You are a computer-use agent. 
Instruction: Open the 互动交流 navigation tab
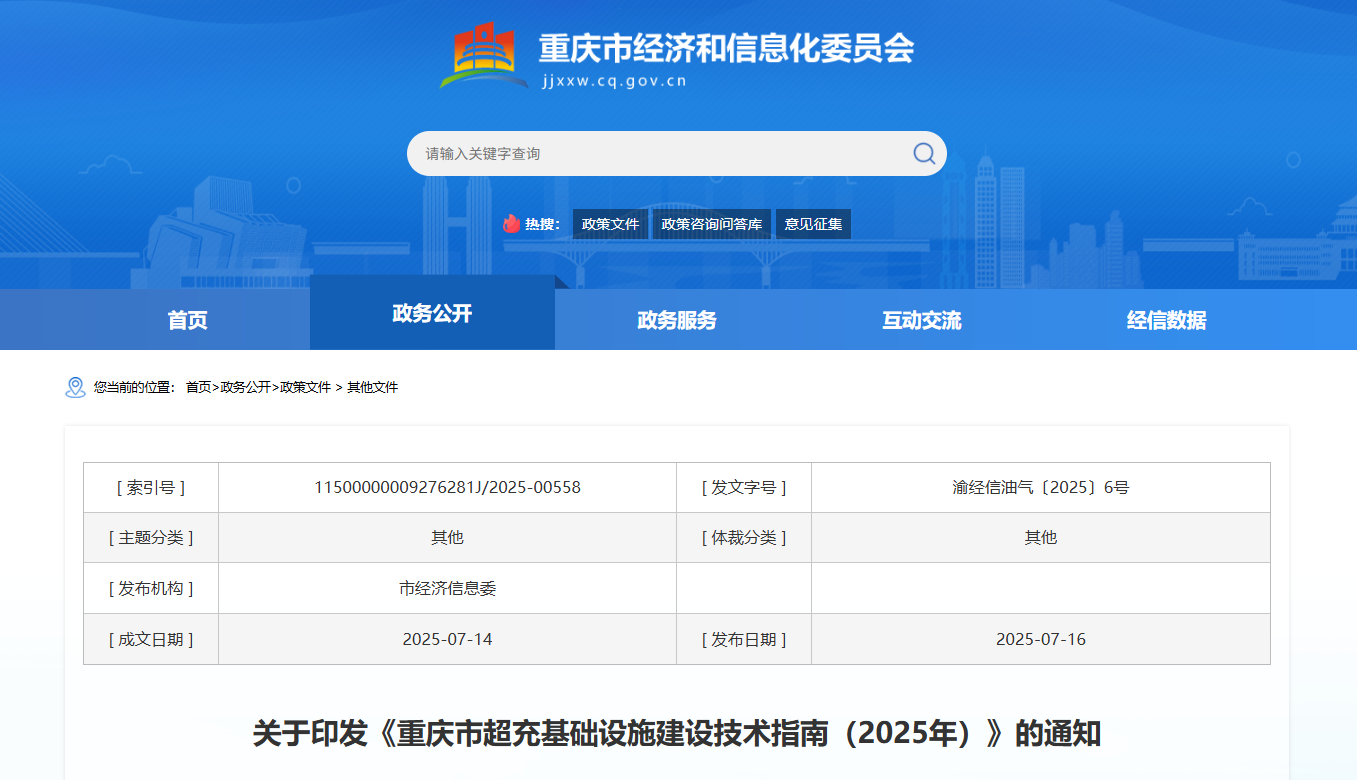[921, 320]
